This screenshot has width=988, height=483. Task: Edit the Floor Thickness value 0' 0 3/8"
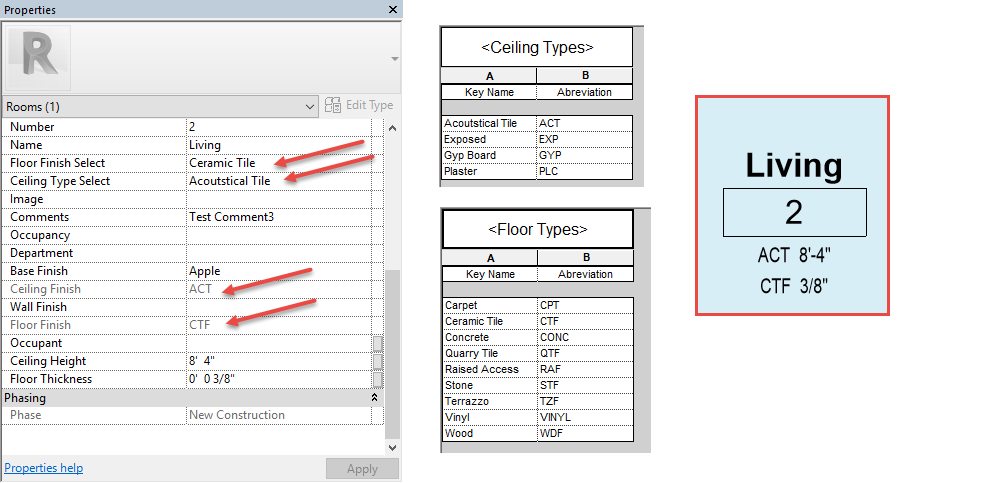[279, 379]
